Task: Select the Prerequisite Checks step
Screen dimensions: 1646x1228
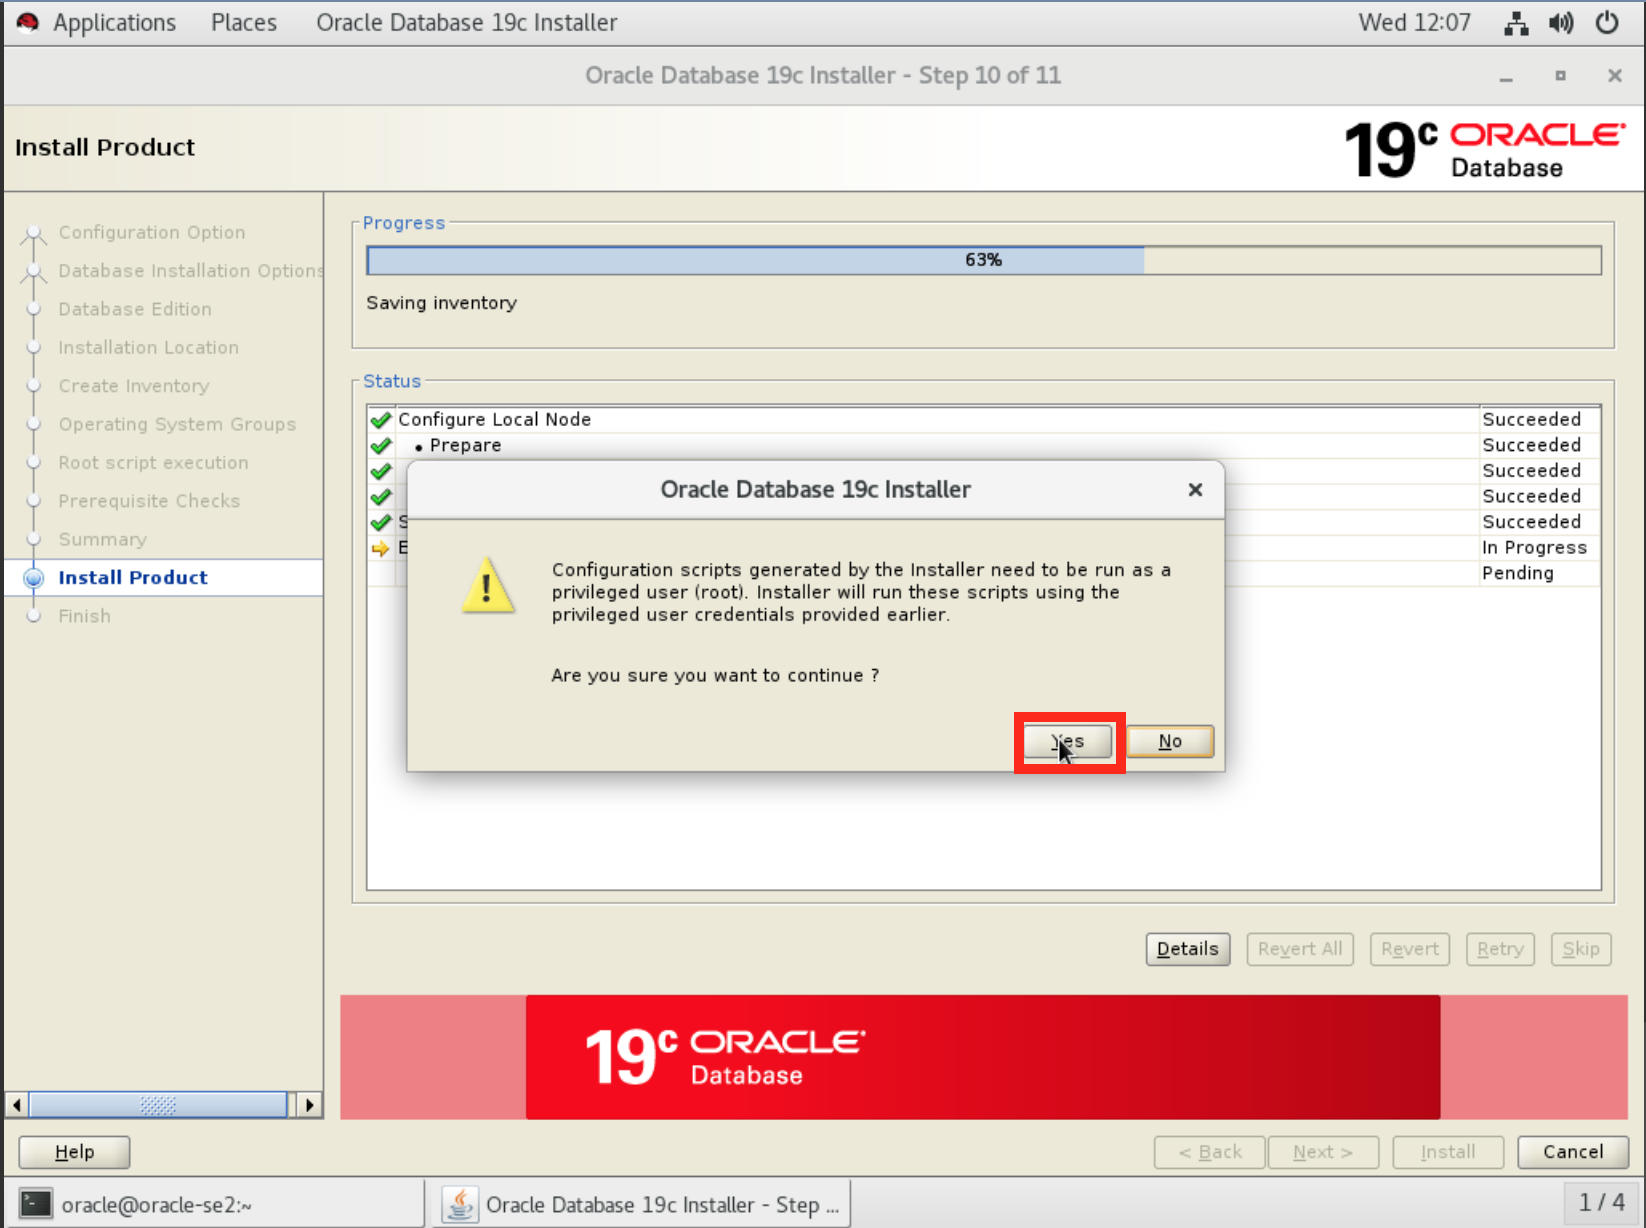Action: pyautogui.click(x=149, y=501)
